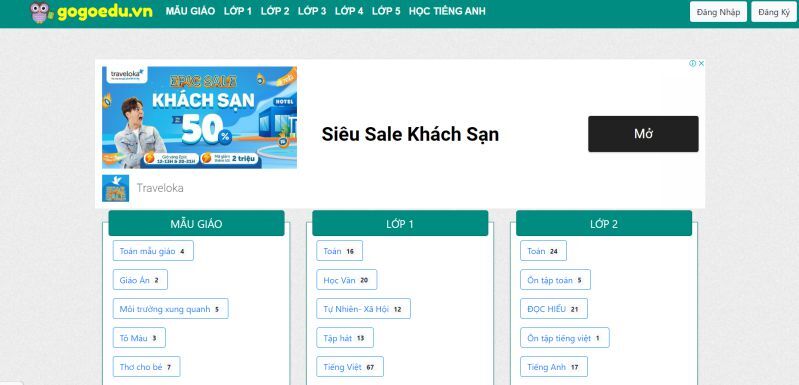Viewport: 799px width, 385px height.
Task: Click the small Traveloka advertiser icon
Action: click(x=115, y=188)
